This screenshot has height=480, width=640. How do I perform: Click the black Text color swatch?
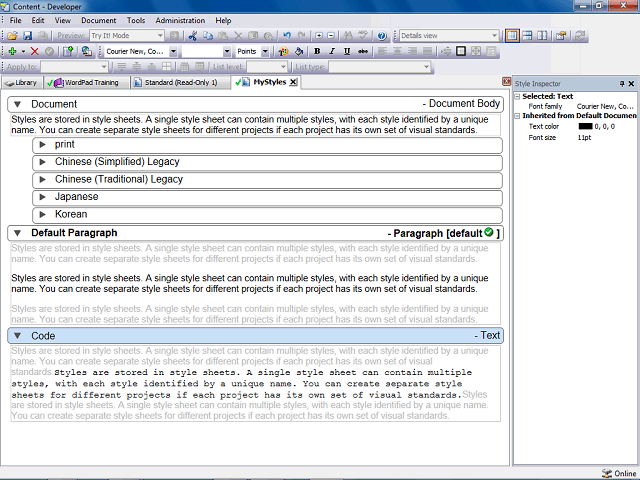[x=585, y=127]
